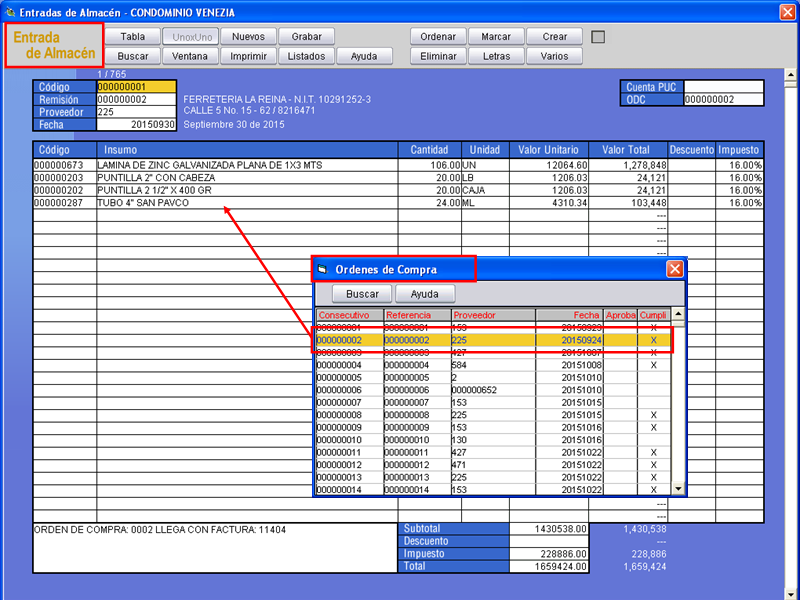Image resolution: width=800 pixels, height=600 pixels.
Task: Open Ayuda in the main toolbar
Action: (364, 56)
